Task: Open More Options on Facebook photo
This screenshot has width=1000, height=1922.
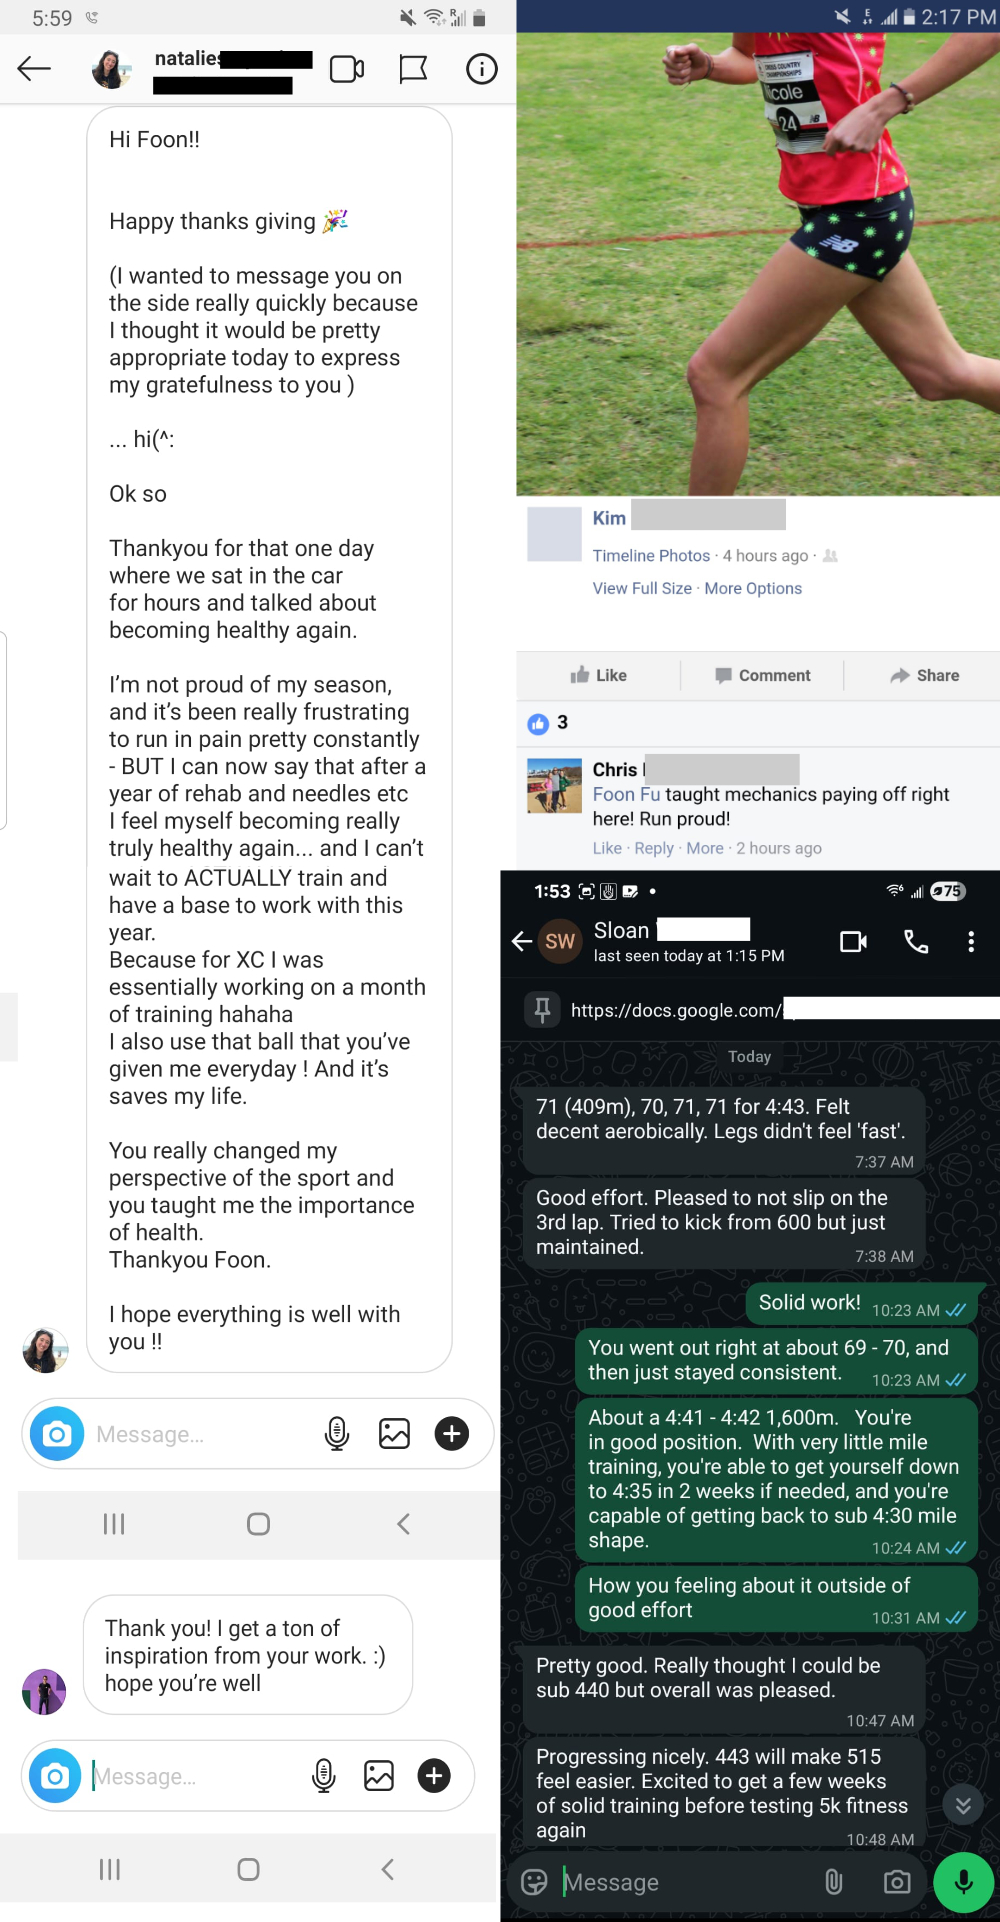Action: 753,588
